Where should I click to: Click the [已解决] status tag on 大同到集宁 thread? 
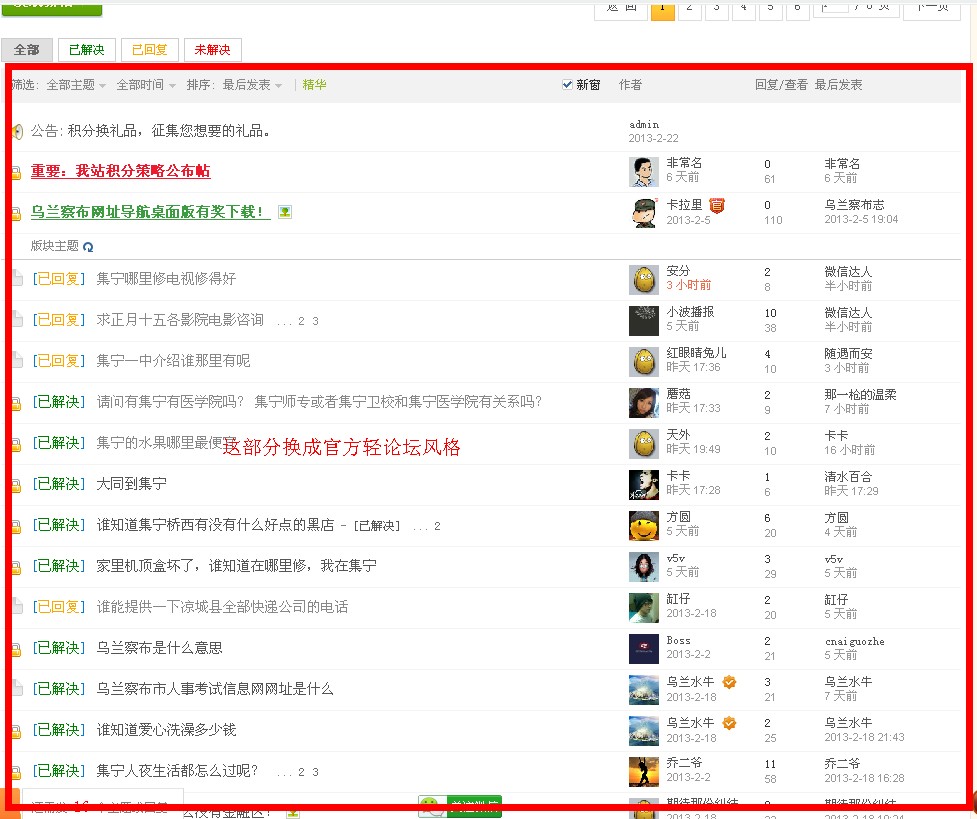(57, 484)
